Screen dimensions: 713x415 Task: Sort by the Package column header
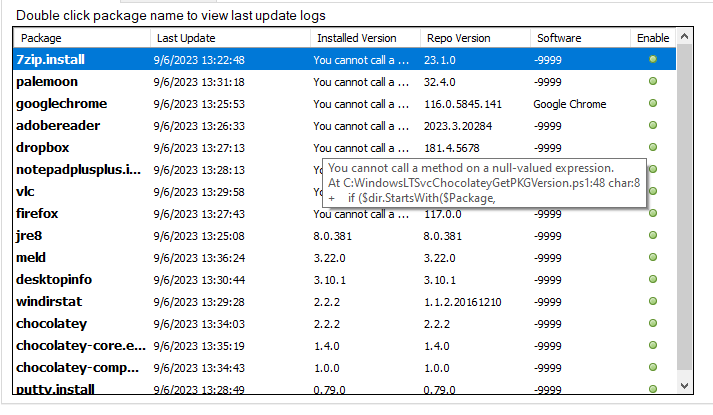click(x=80, y=38)
